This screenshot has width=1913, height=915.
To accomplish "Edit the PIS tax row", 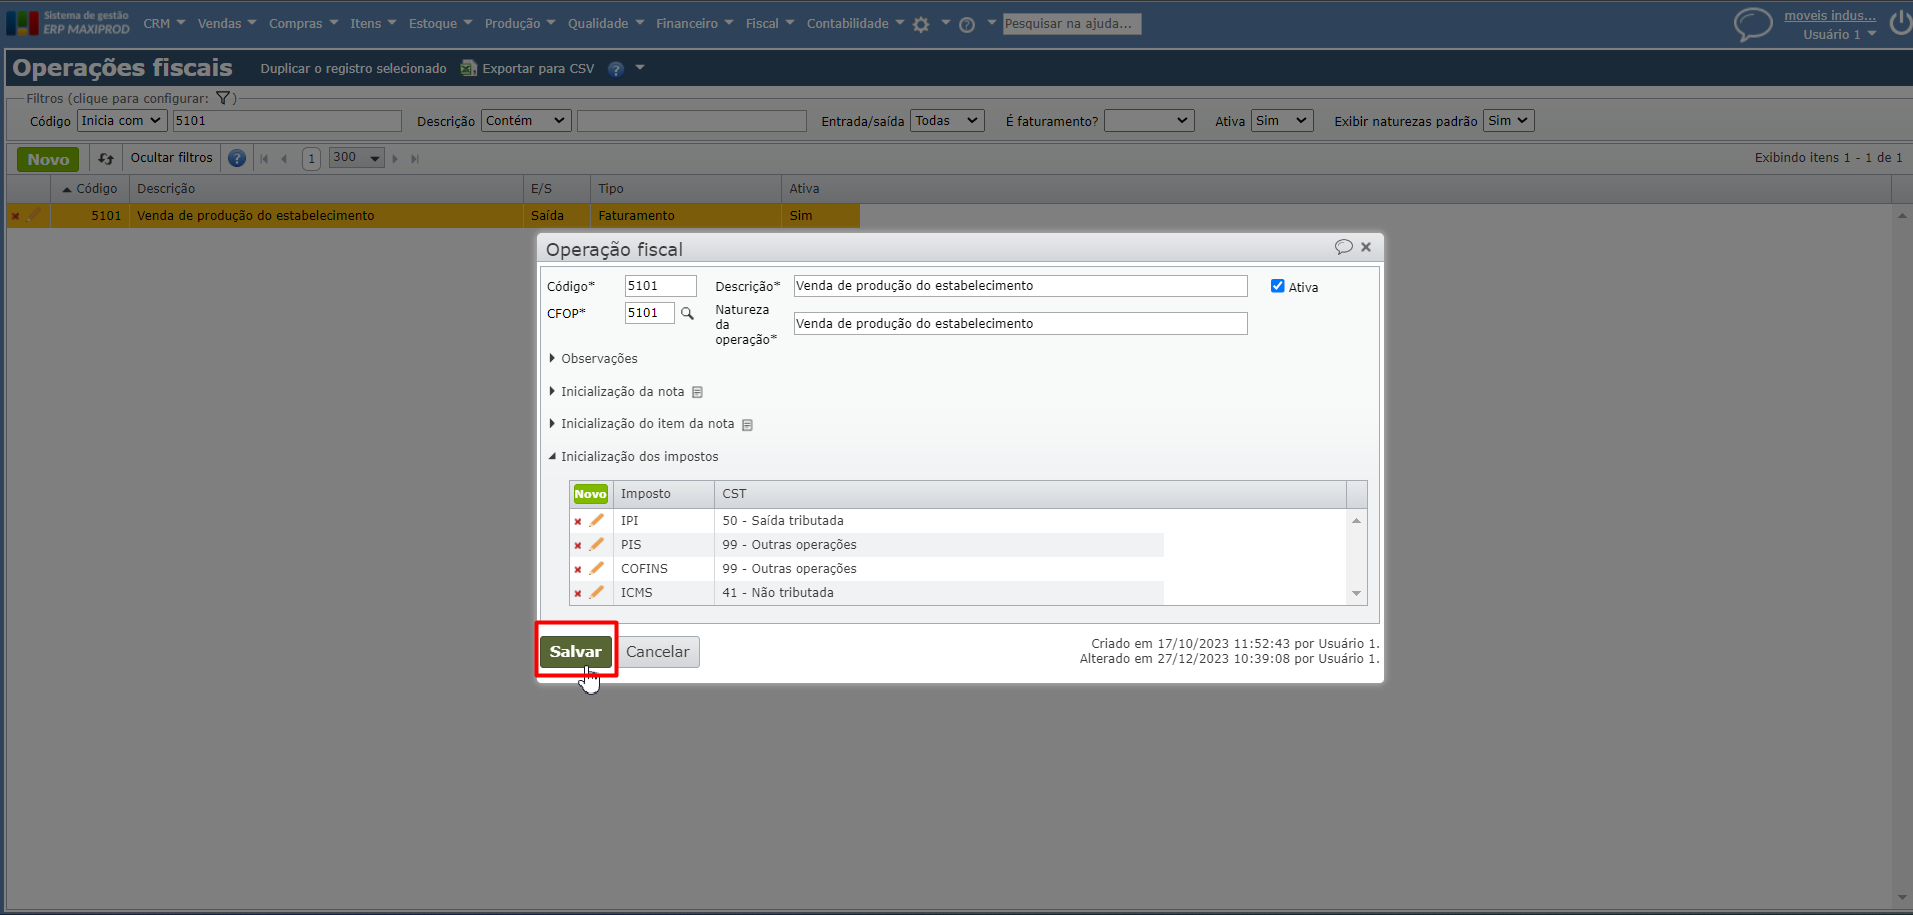I will click(597, 544).
